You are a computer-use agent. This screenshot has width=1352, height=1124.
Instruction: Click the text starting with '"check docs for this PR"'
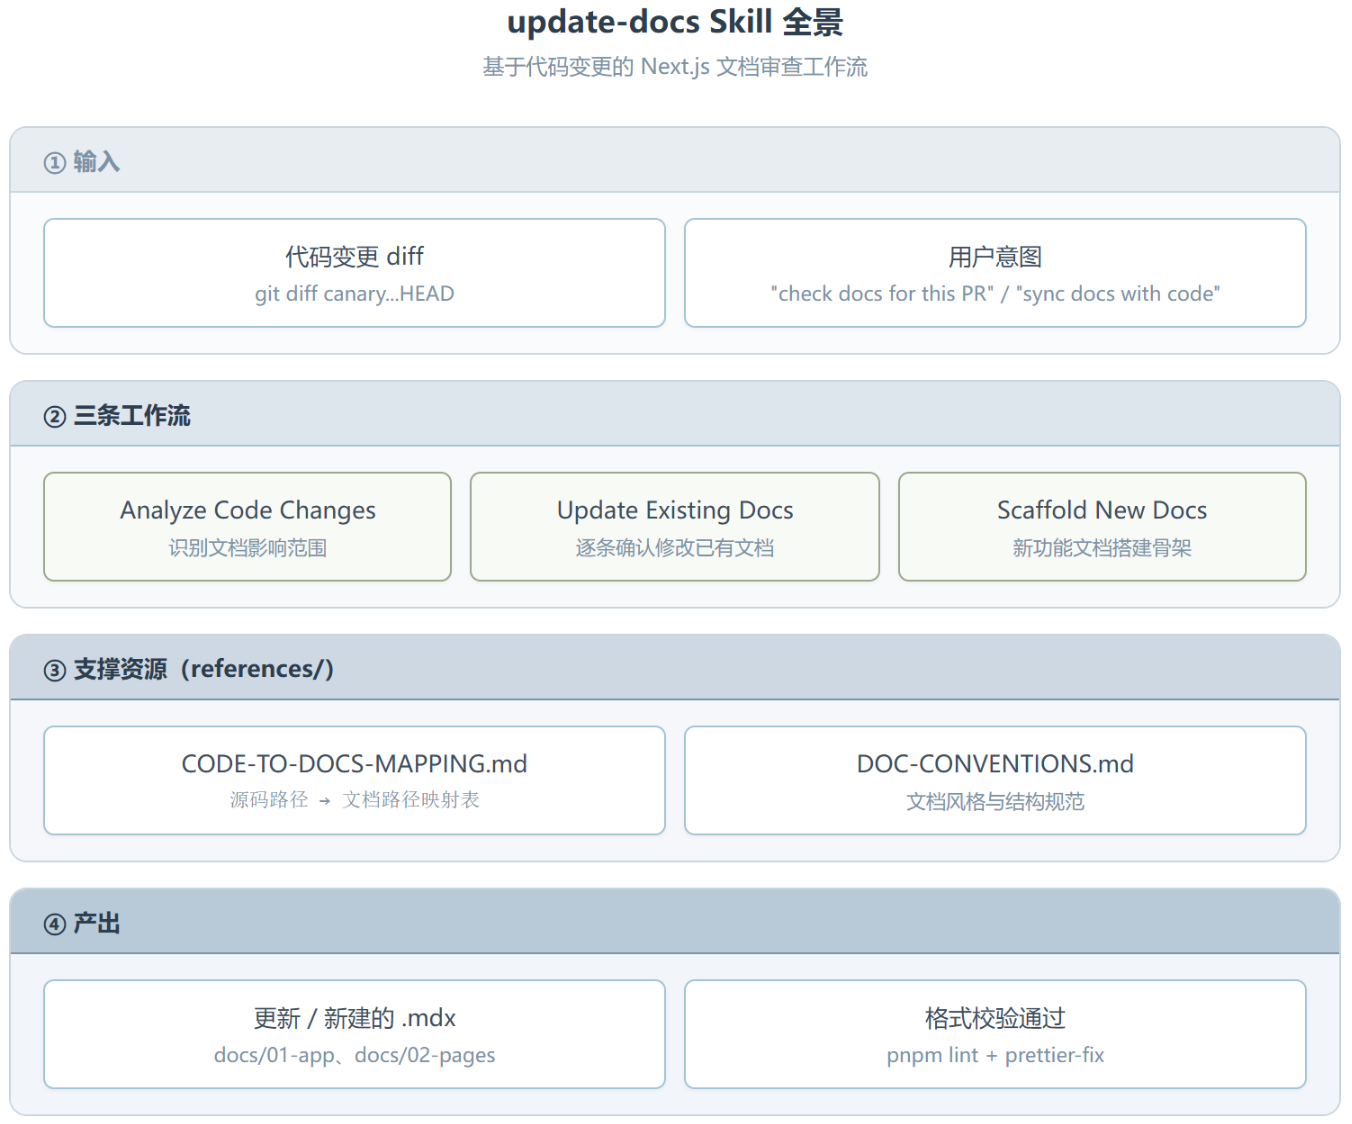pyautogui.click(x=995, y=294)
